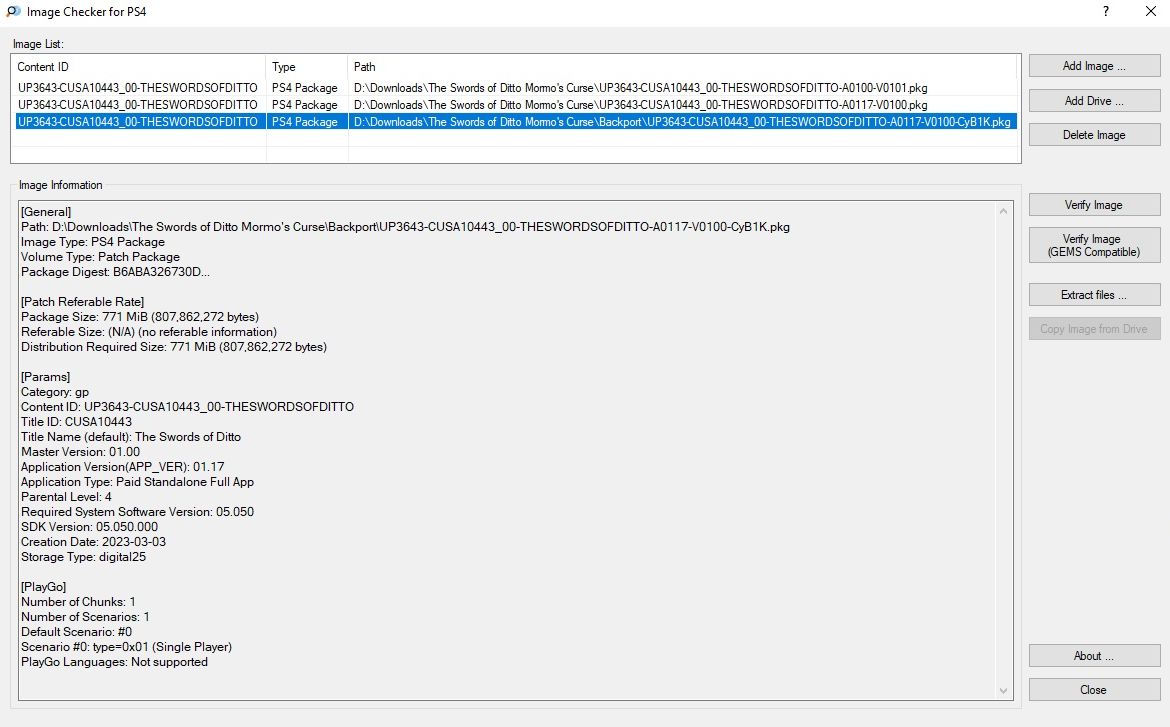Click the Distribution Required Size line

tap(174, 347)
